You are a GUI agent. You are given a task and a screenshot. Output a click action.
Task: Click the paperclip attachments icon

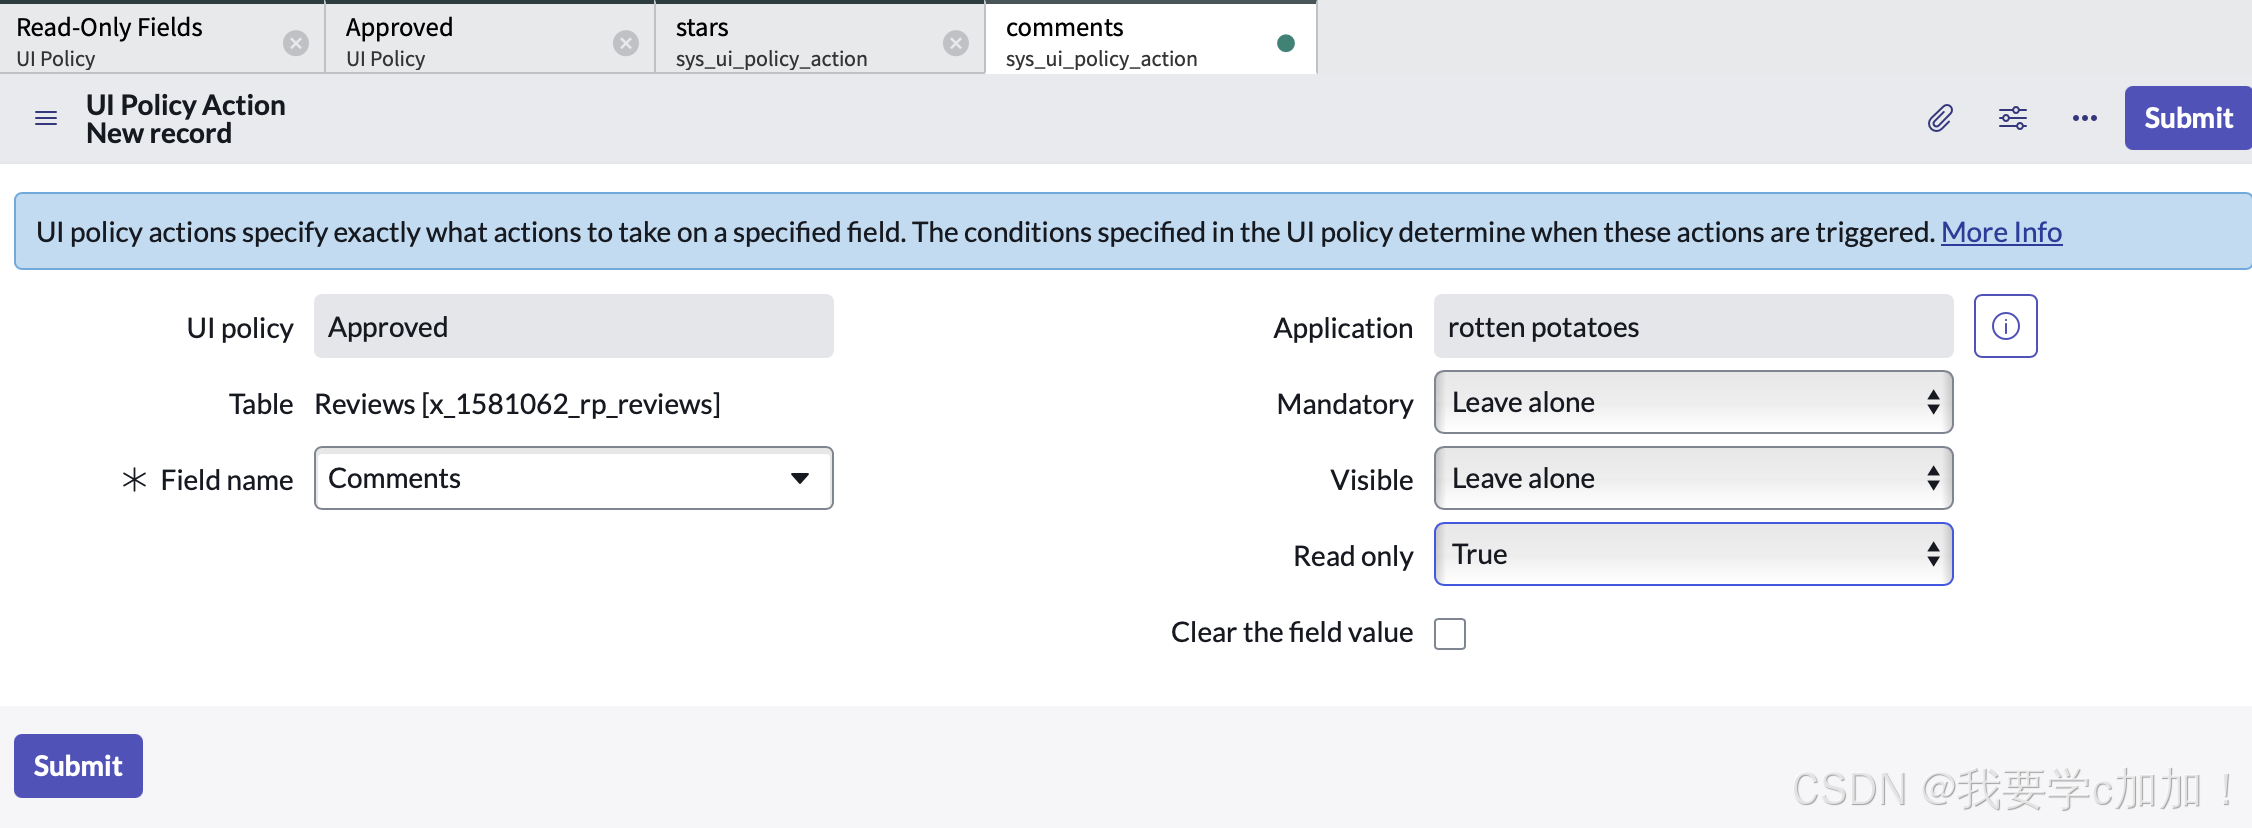coord(1940,118)
